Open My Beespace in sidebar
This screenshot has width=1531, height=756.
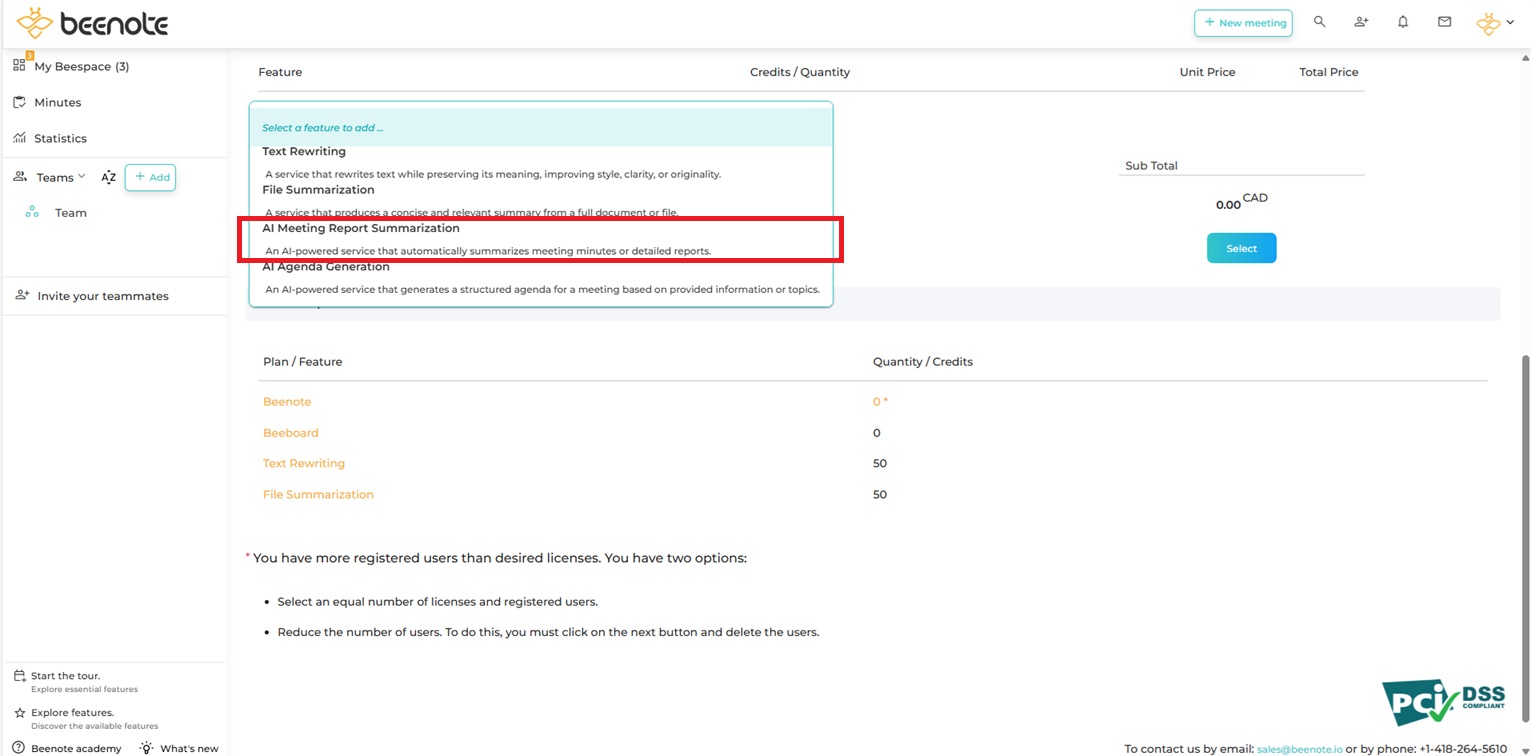point(81,67)
